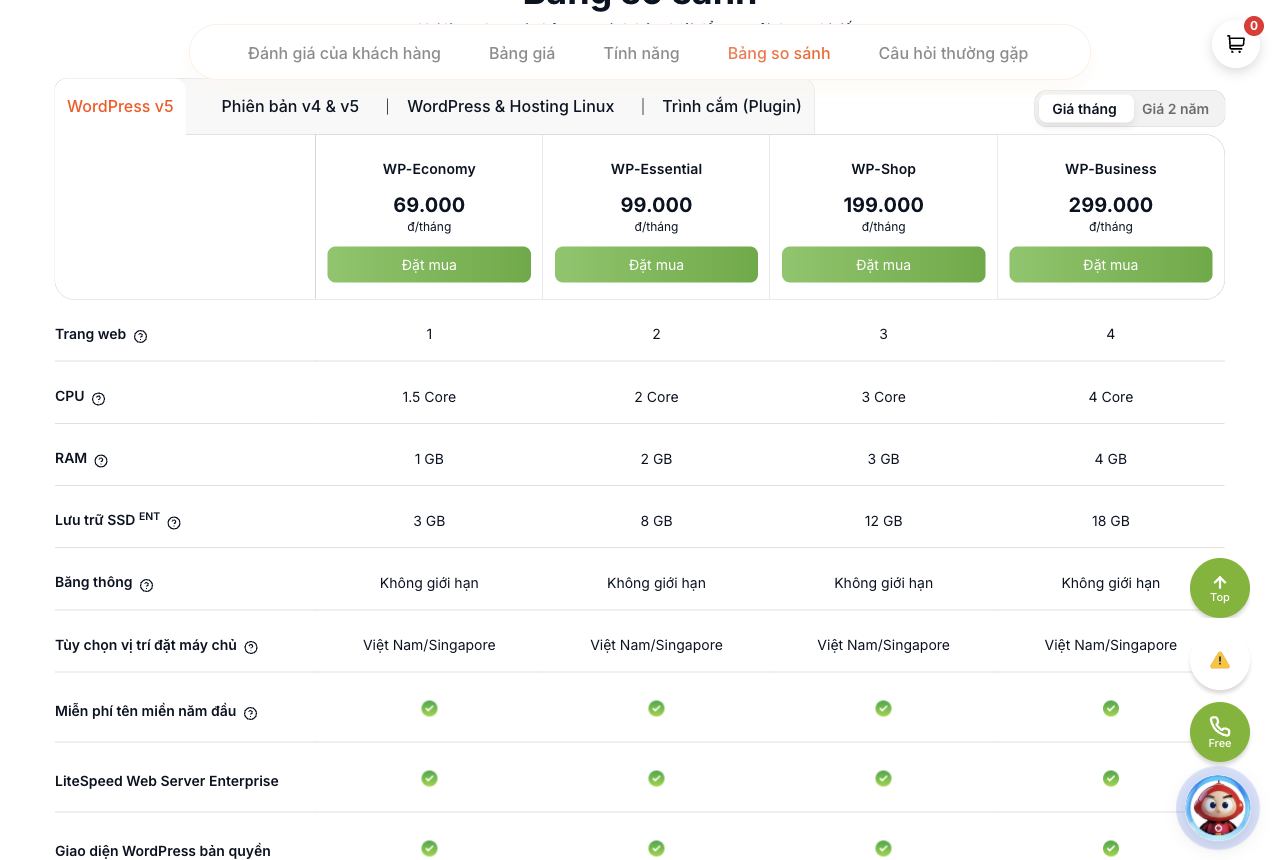Open the yellow warning triangle button

click(1220, 660)
